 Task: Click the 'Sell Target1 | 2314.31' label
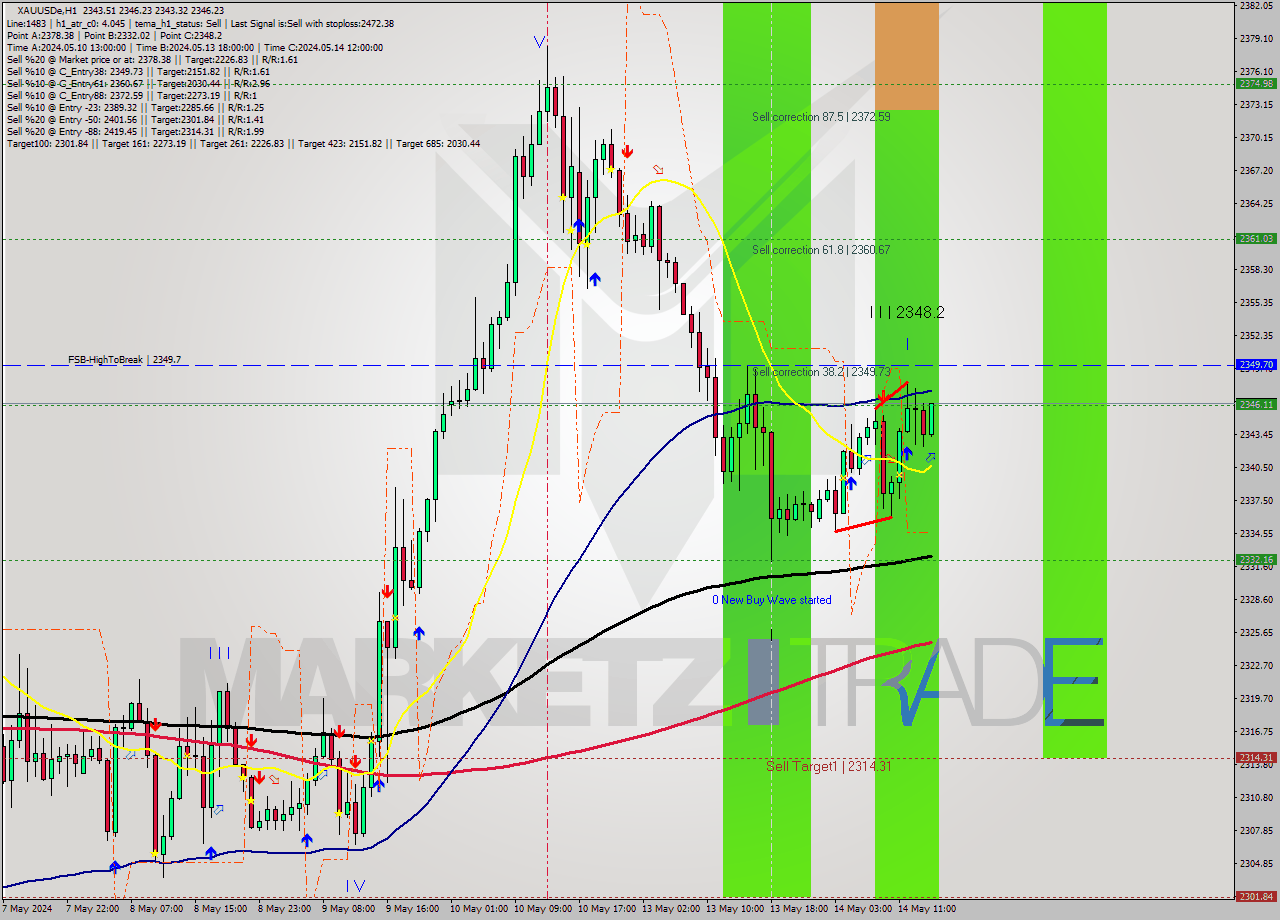coord(828,769)
